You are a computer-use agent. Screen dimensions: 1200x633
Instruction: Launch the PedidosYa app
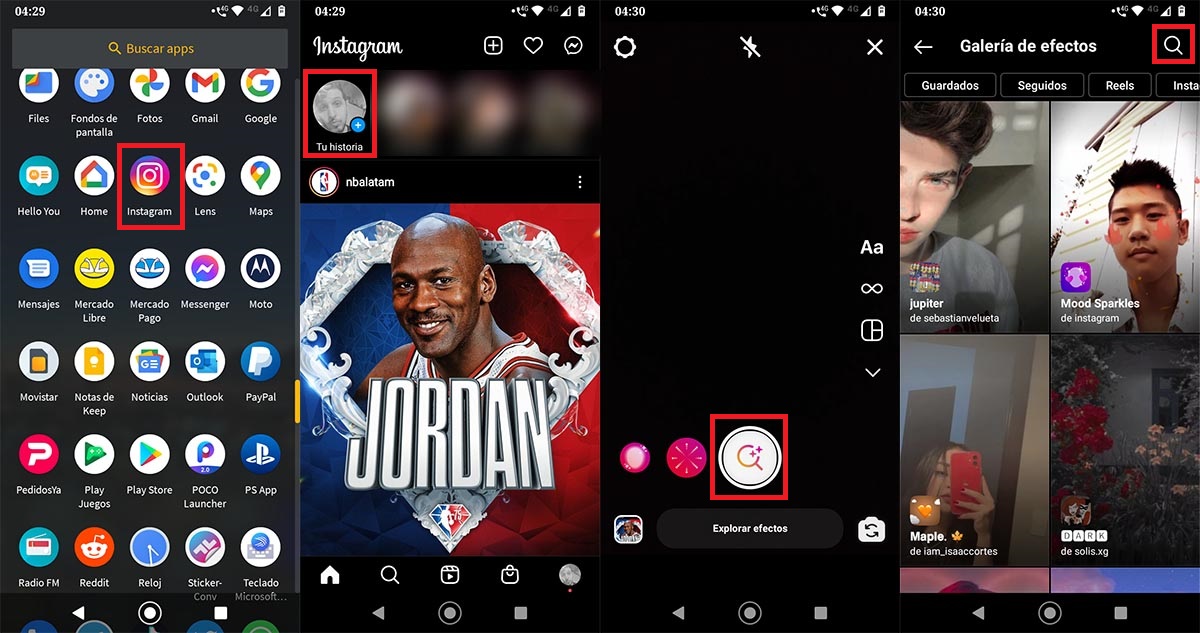[x=39, y=454]
